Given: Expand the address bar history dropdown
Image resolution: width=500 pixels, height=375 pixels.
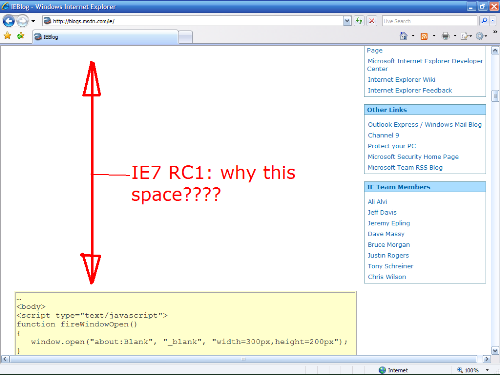Looking at the screenshot, I should (x=347, y=21).
